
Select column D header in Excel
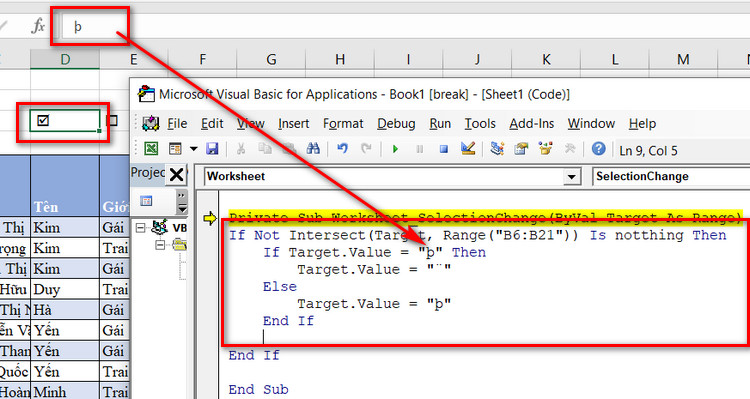pyautogui.click(x=65, y=59)
